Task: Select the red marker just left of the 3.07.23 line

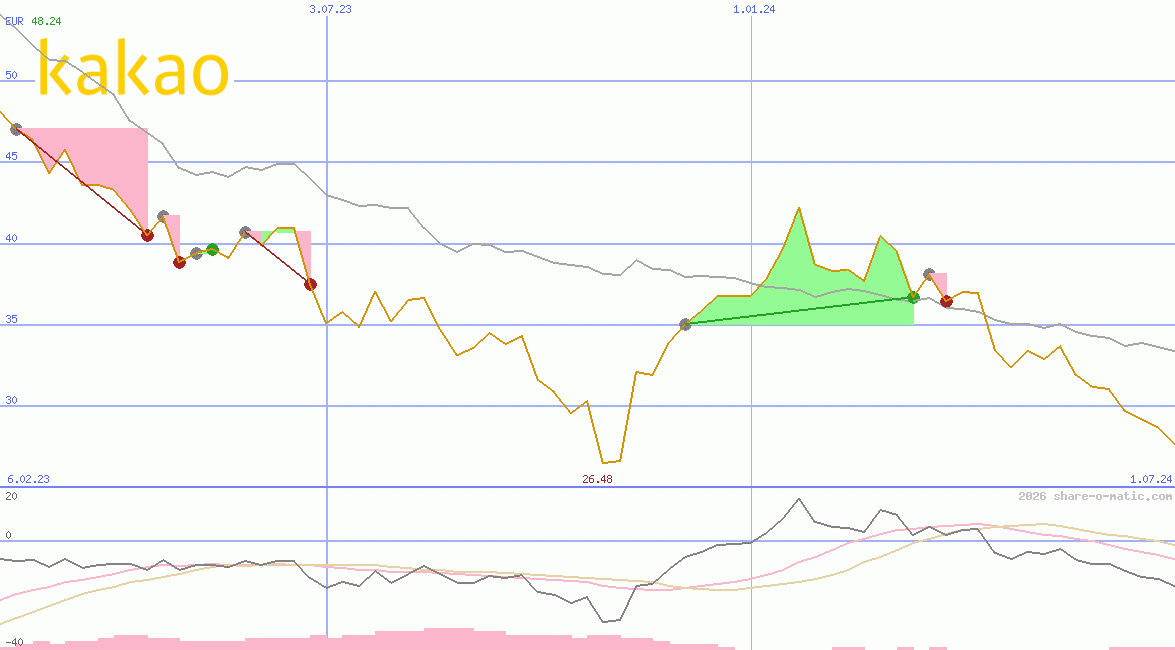Action: pos(310,284)
